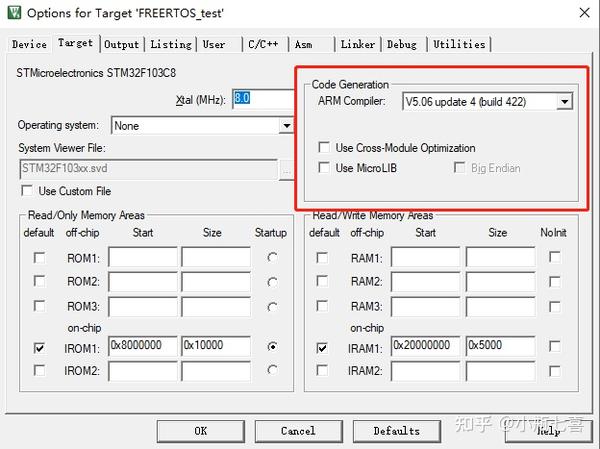Click the Xtal (MHz) input field
Viewport: 600px width, 449px height.
(263, 99)
